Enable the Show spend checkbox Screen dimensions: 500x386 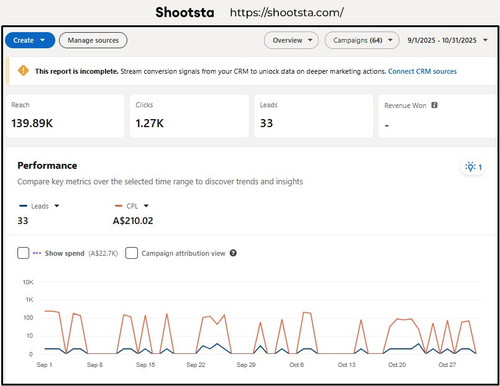coord(23,253)
